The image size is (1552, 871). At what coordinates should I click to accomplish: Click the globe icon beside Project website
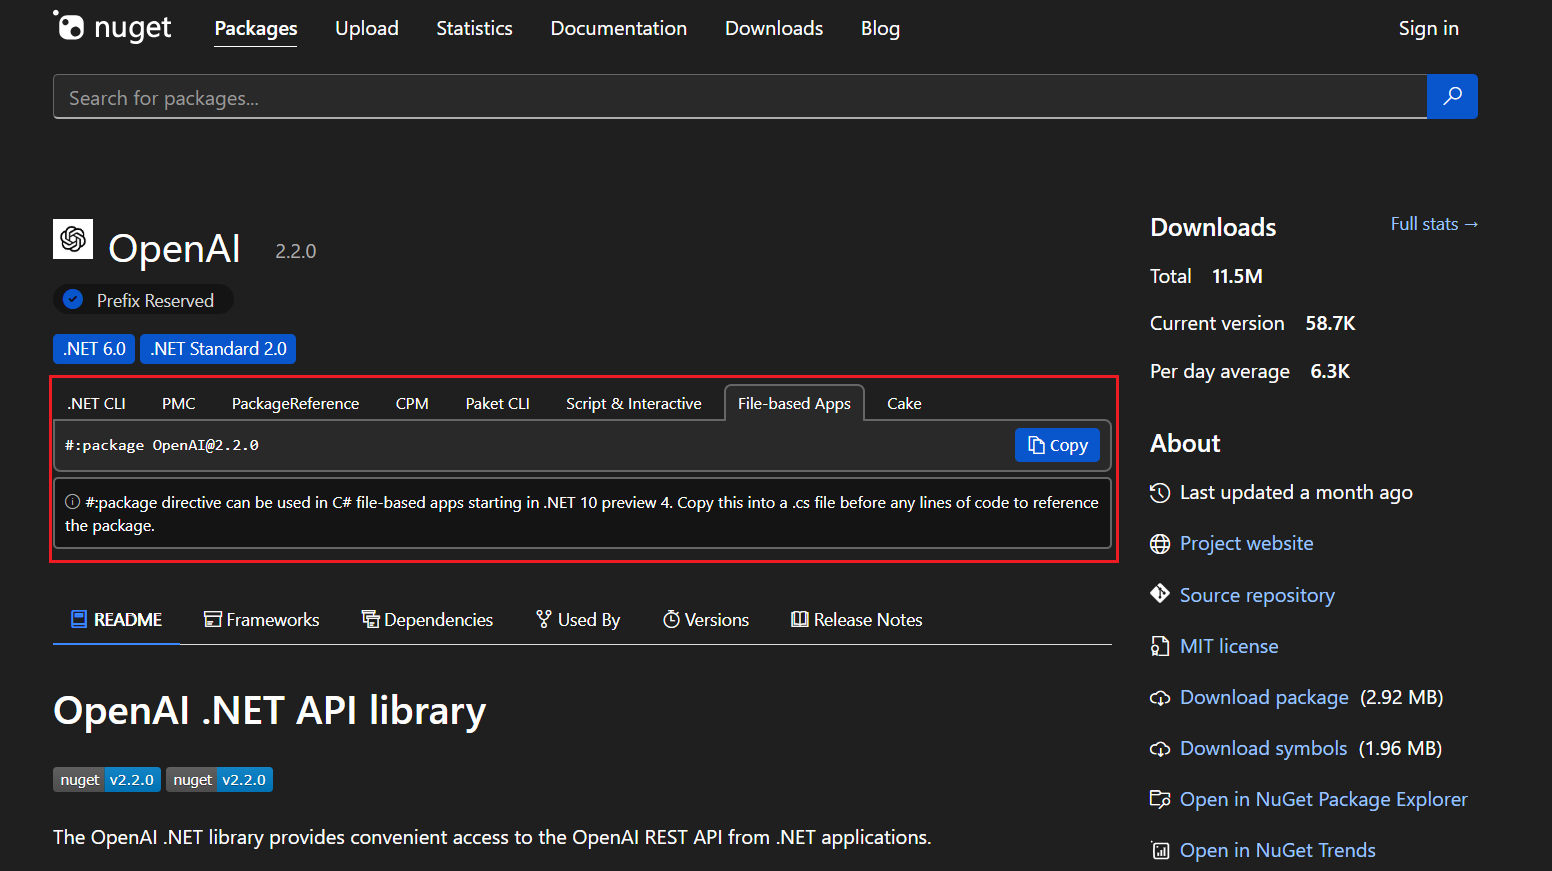tap(1160, 543)
